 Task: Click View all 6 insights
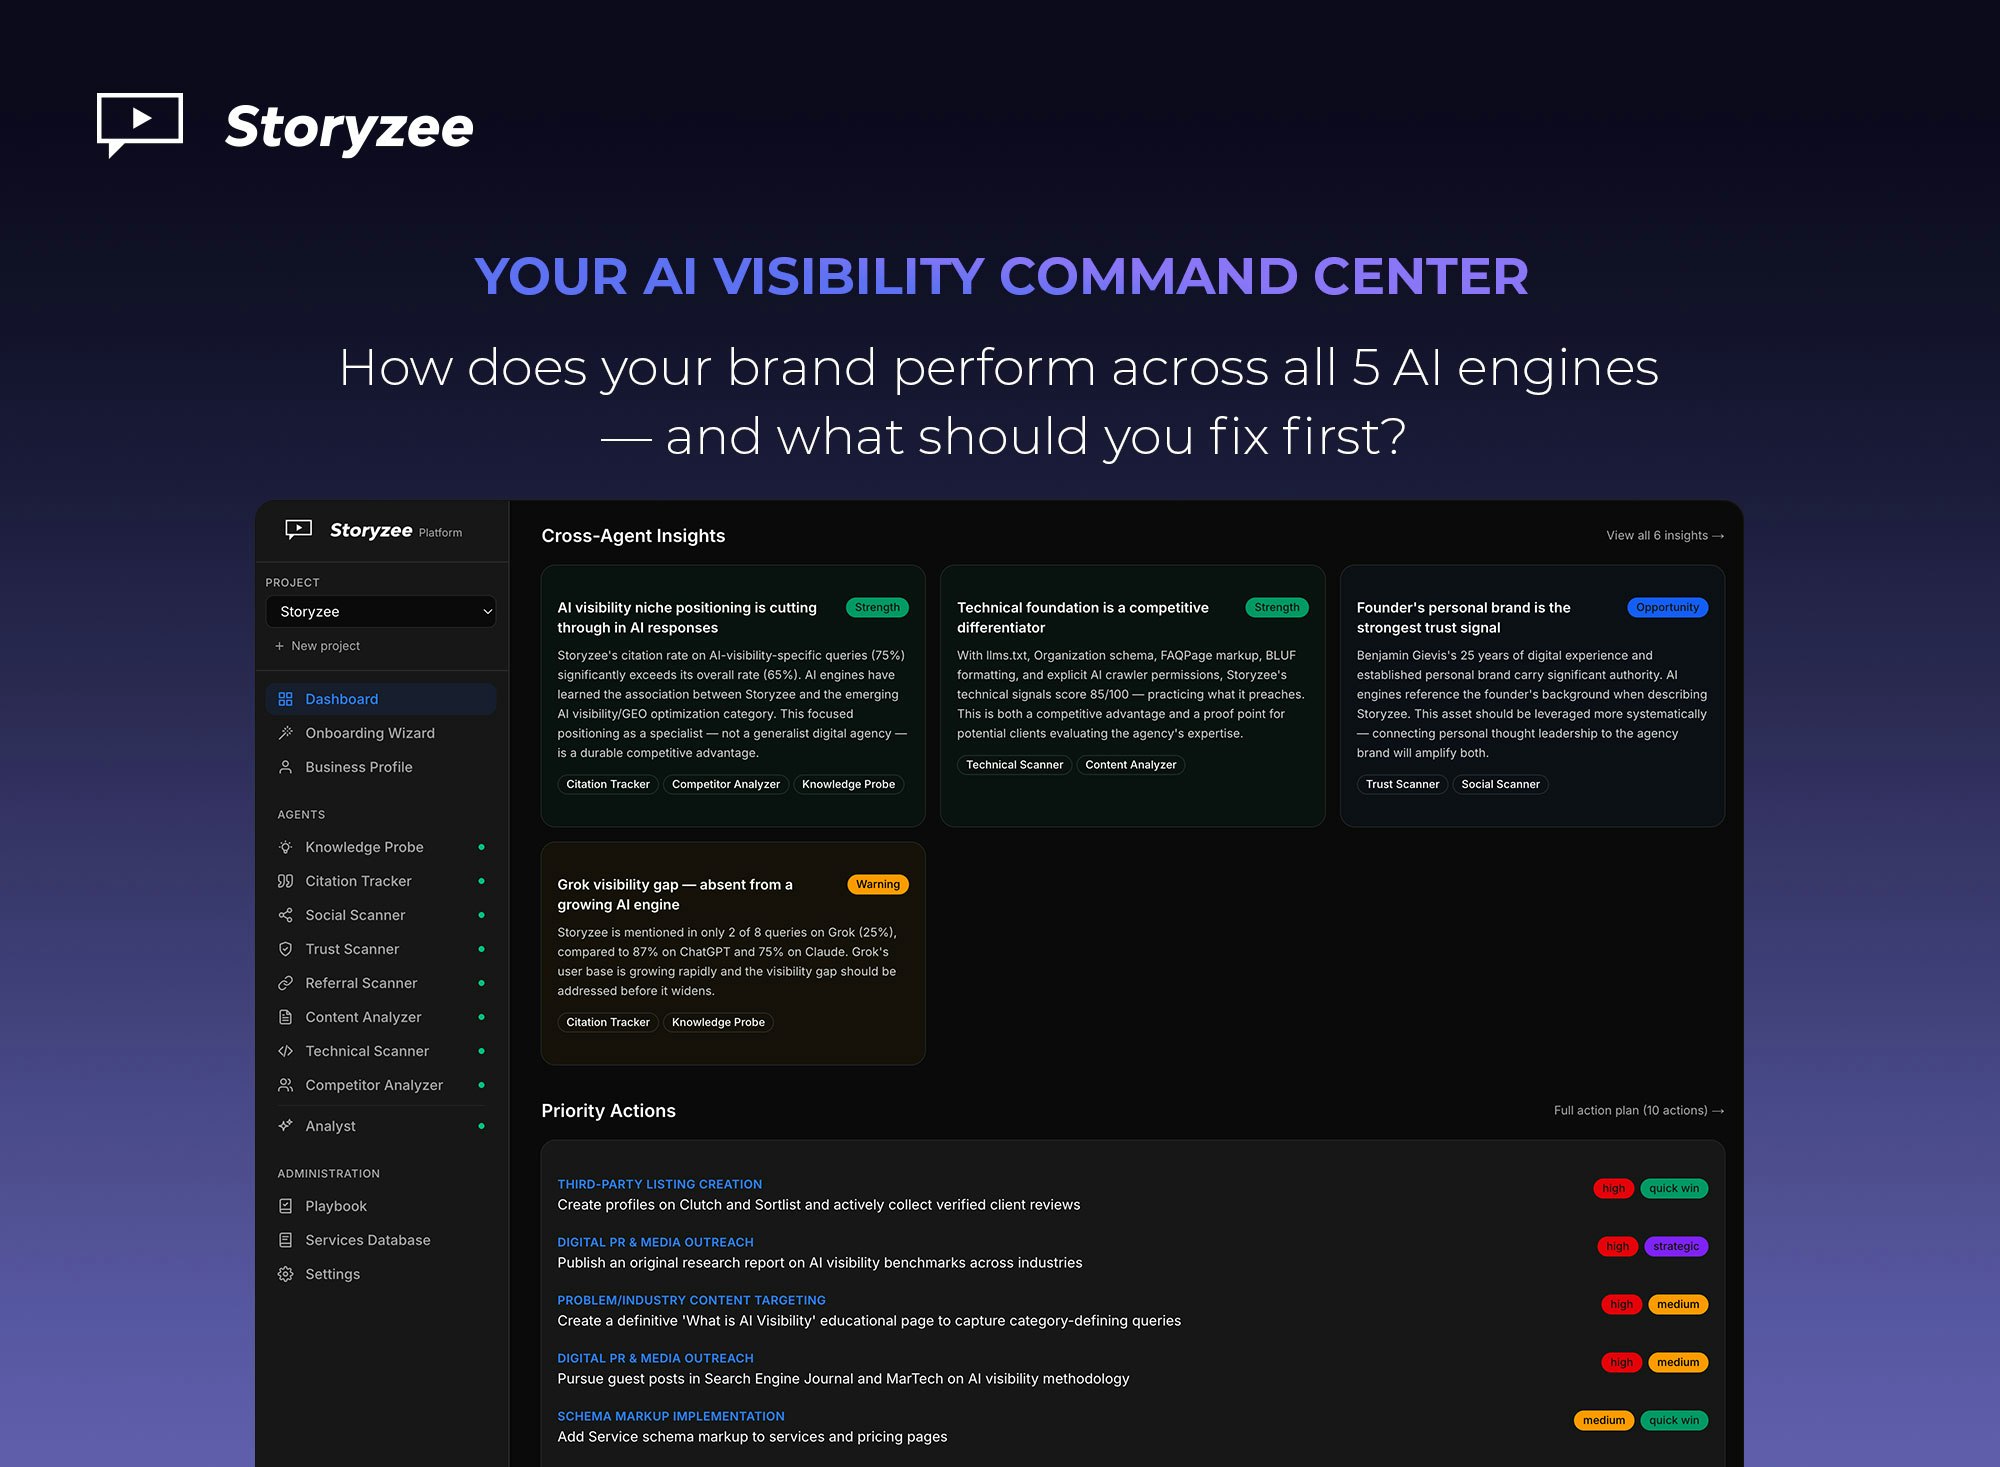(1665, 535)
